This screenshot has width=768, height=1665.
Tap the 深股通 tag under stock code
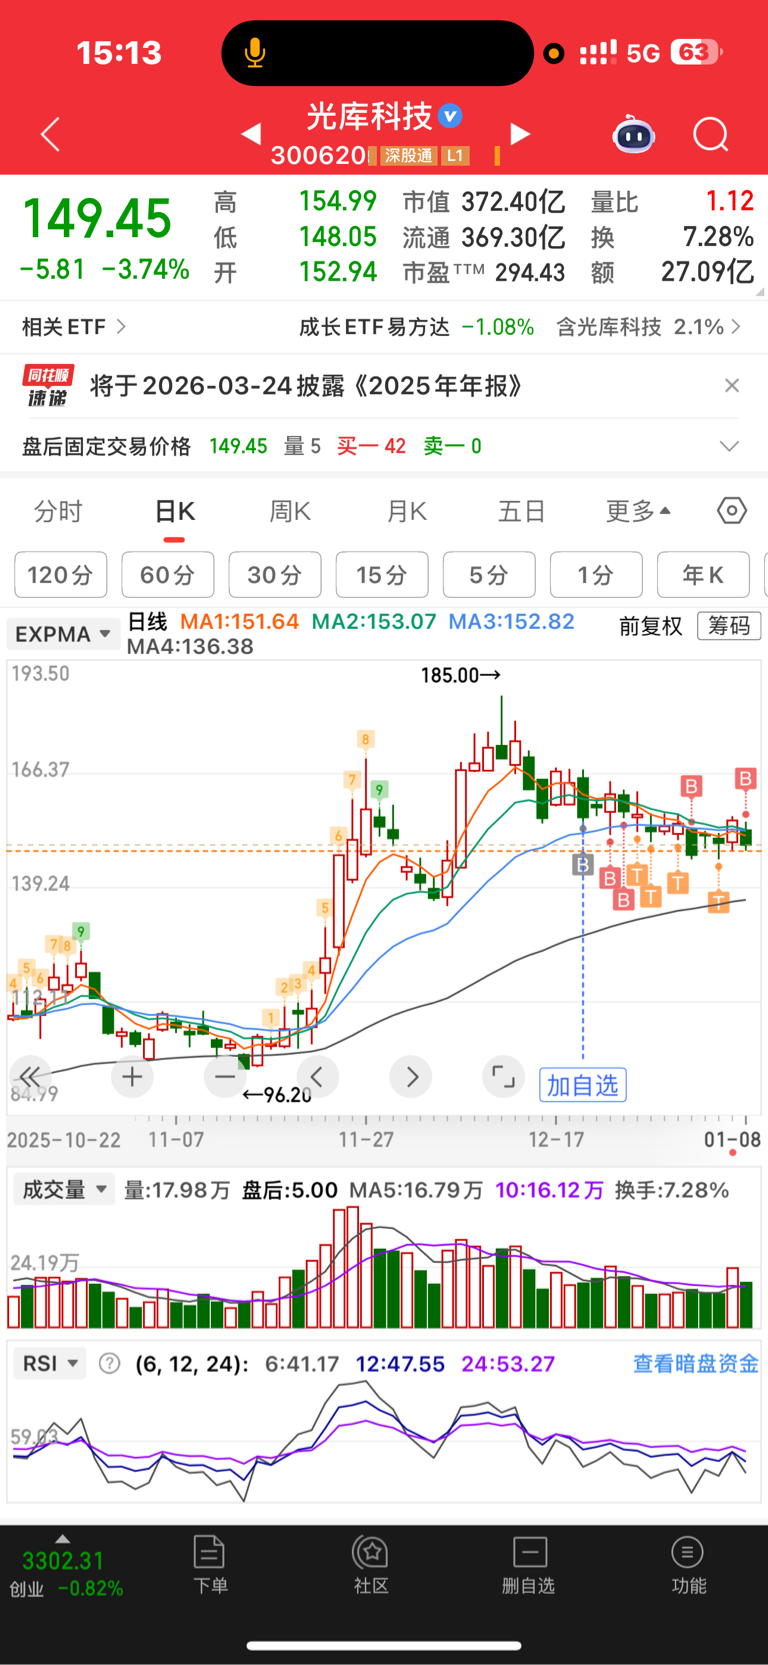coord(408,155)
